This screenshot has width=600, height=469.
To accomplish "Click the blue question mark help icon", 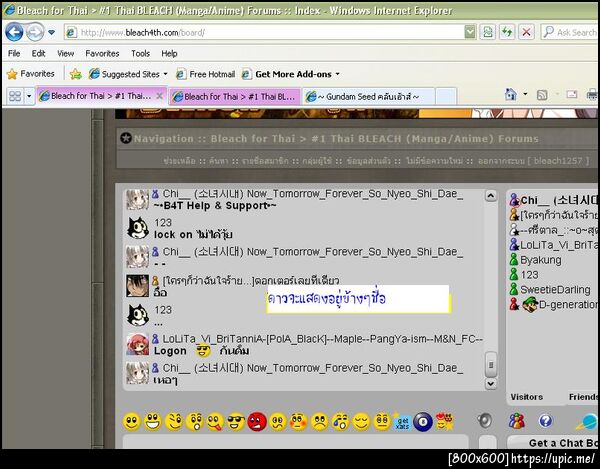I will (545, 421).
